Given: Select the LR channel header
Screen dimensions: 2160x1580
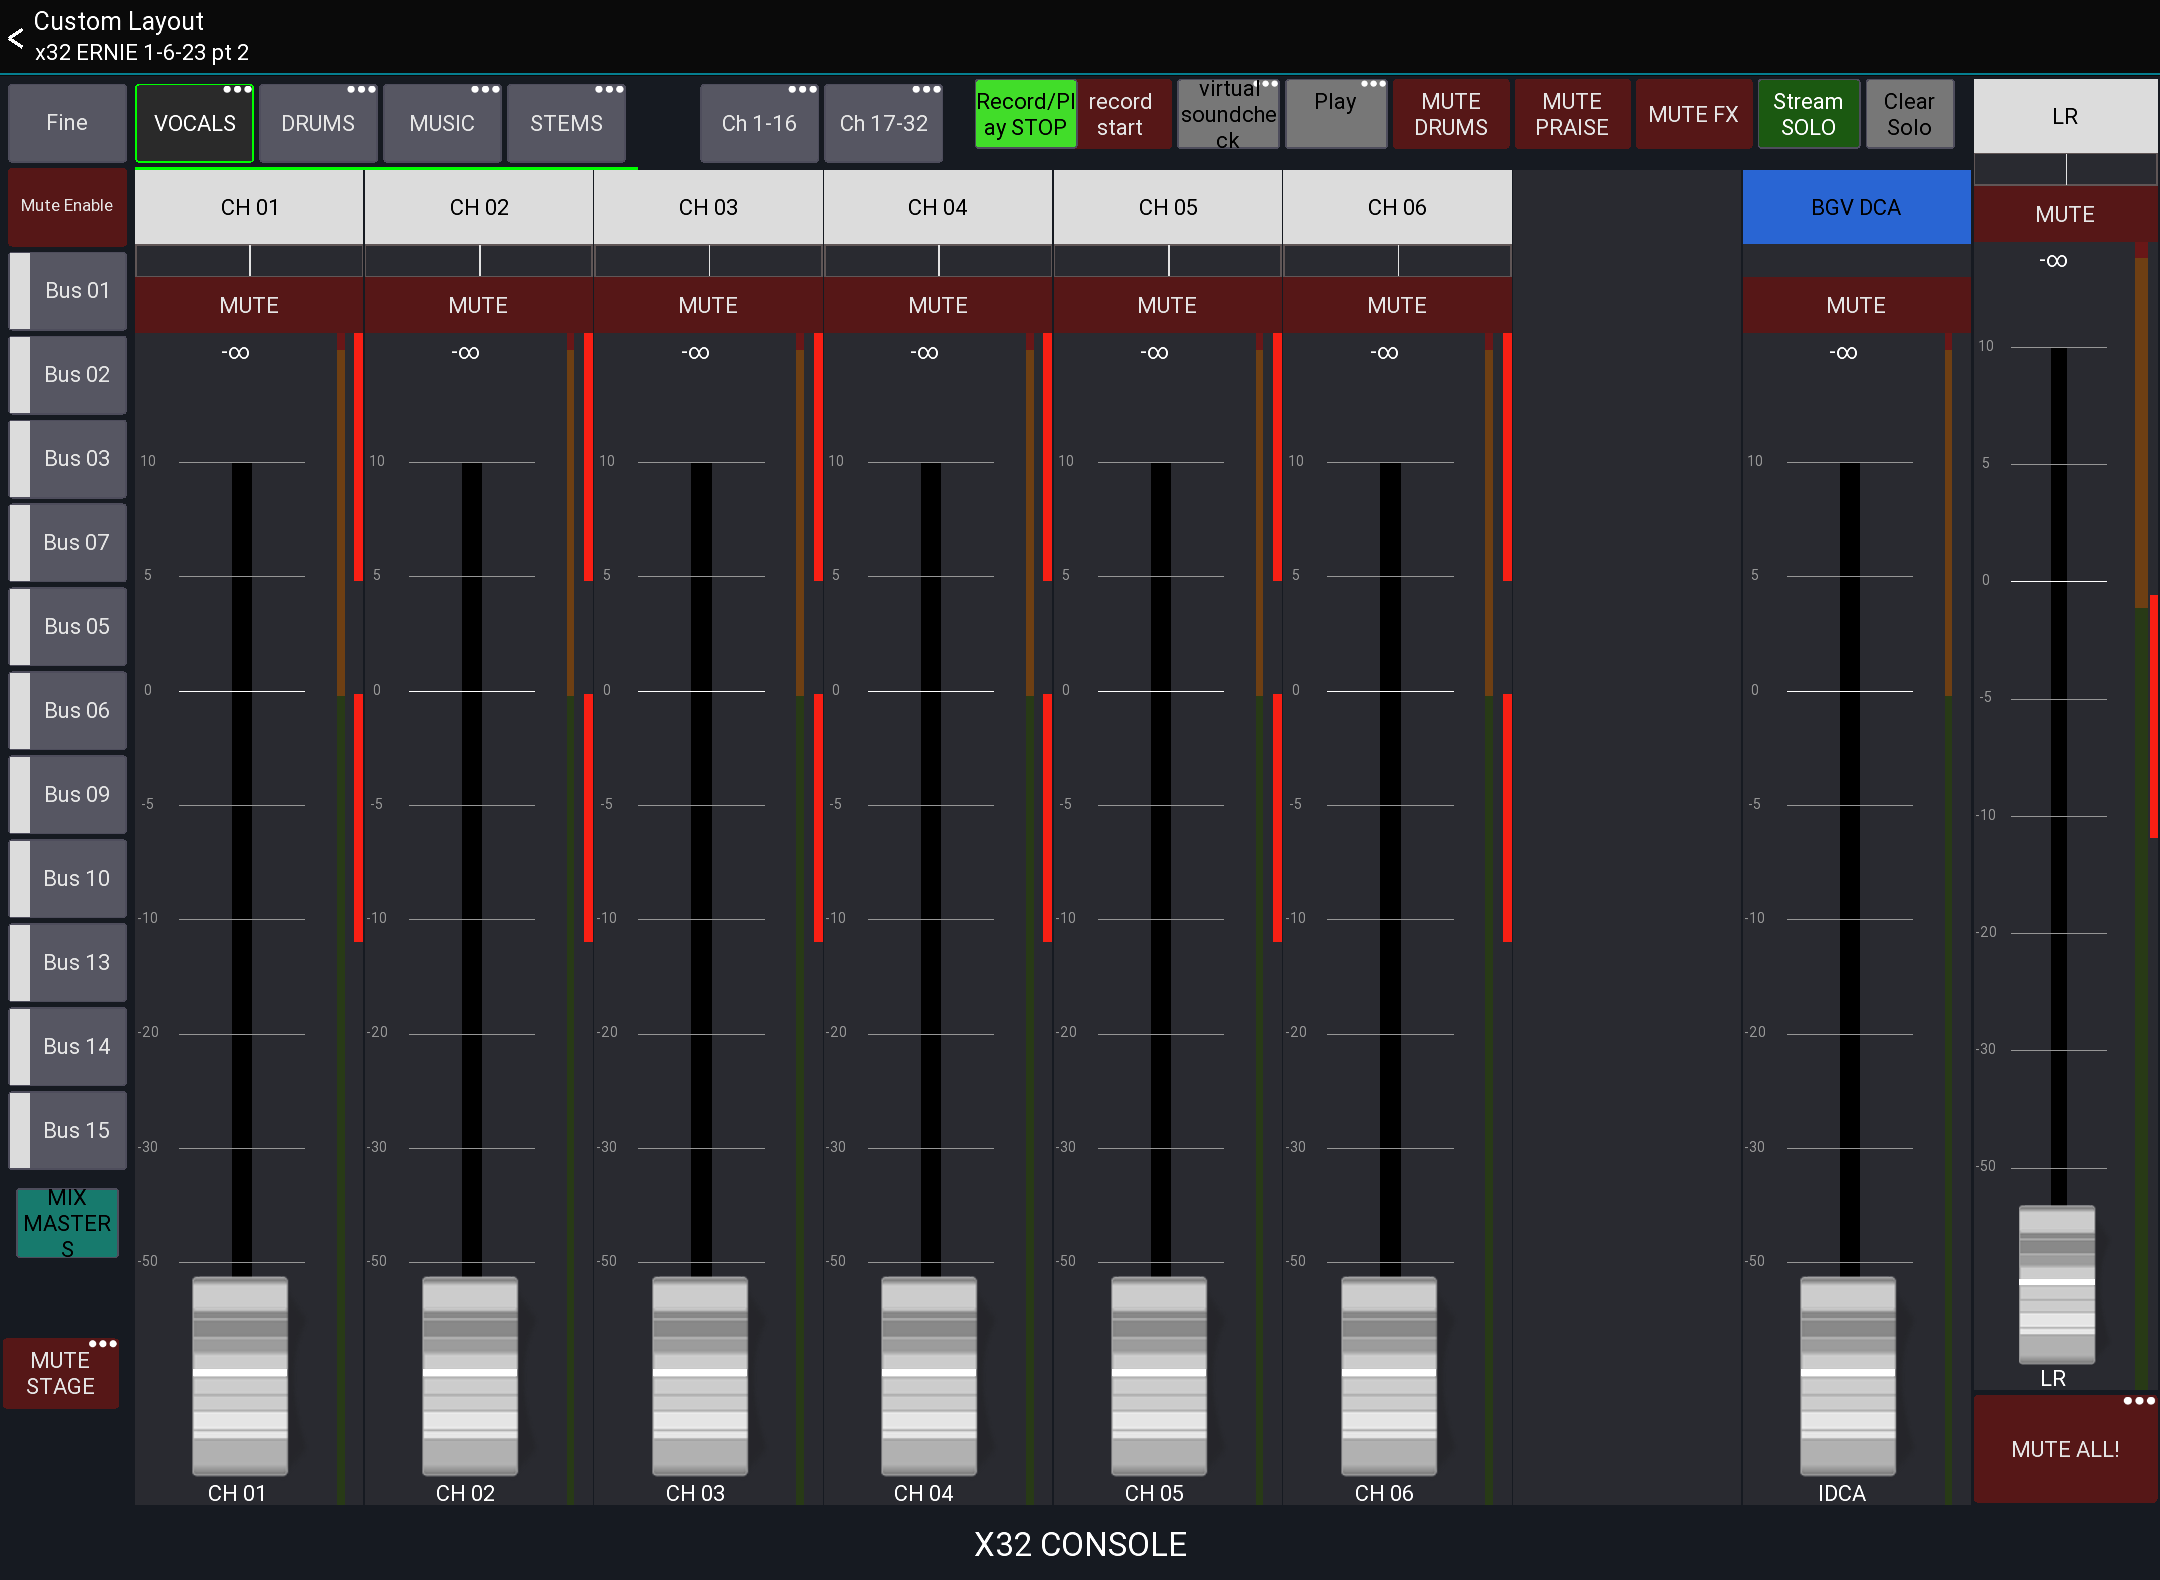Looking at the screenshot, I should 2065,116.
